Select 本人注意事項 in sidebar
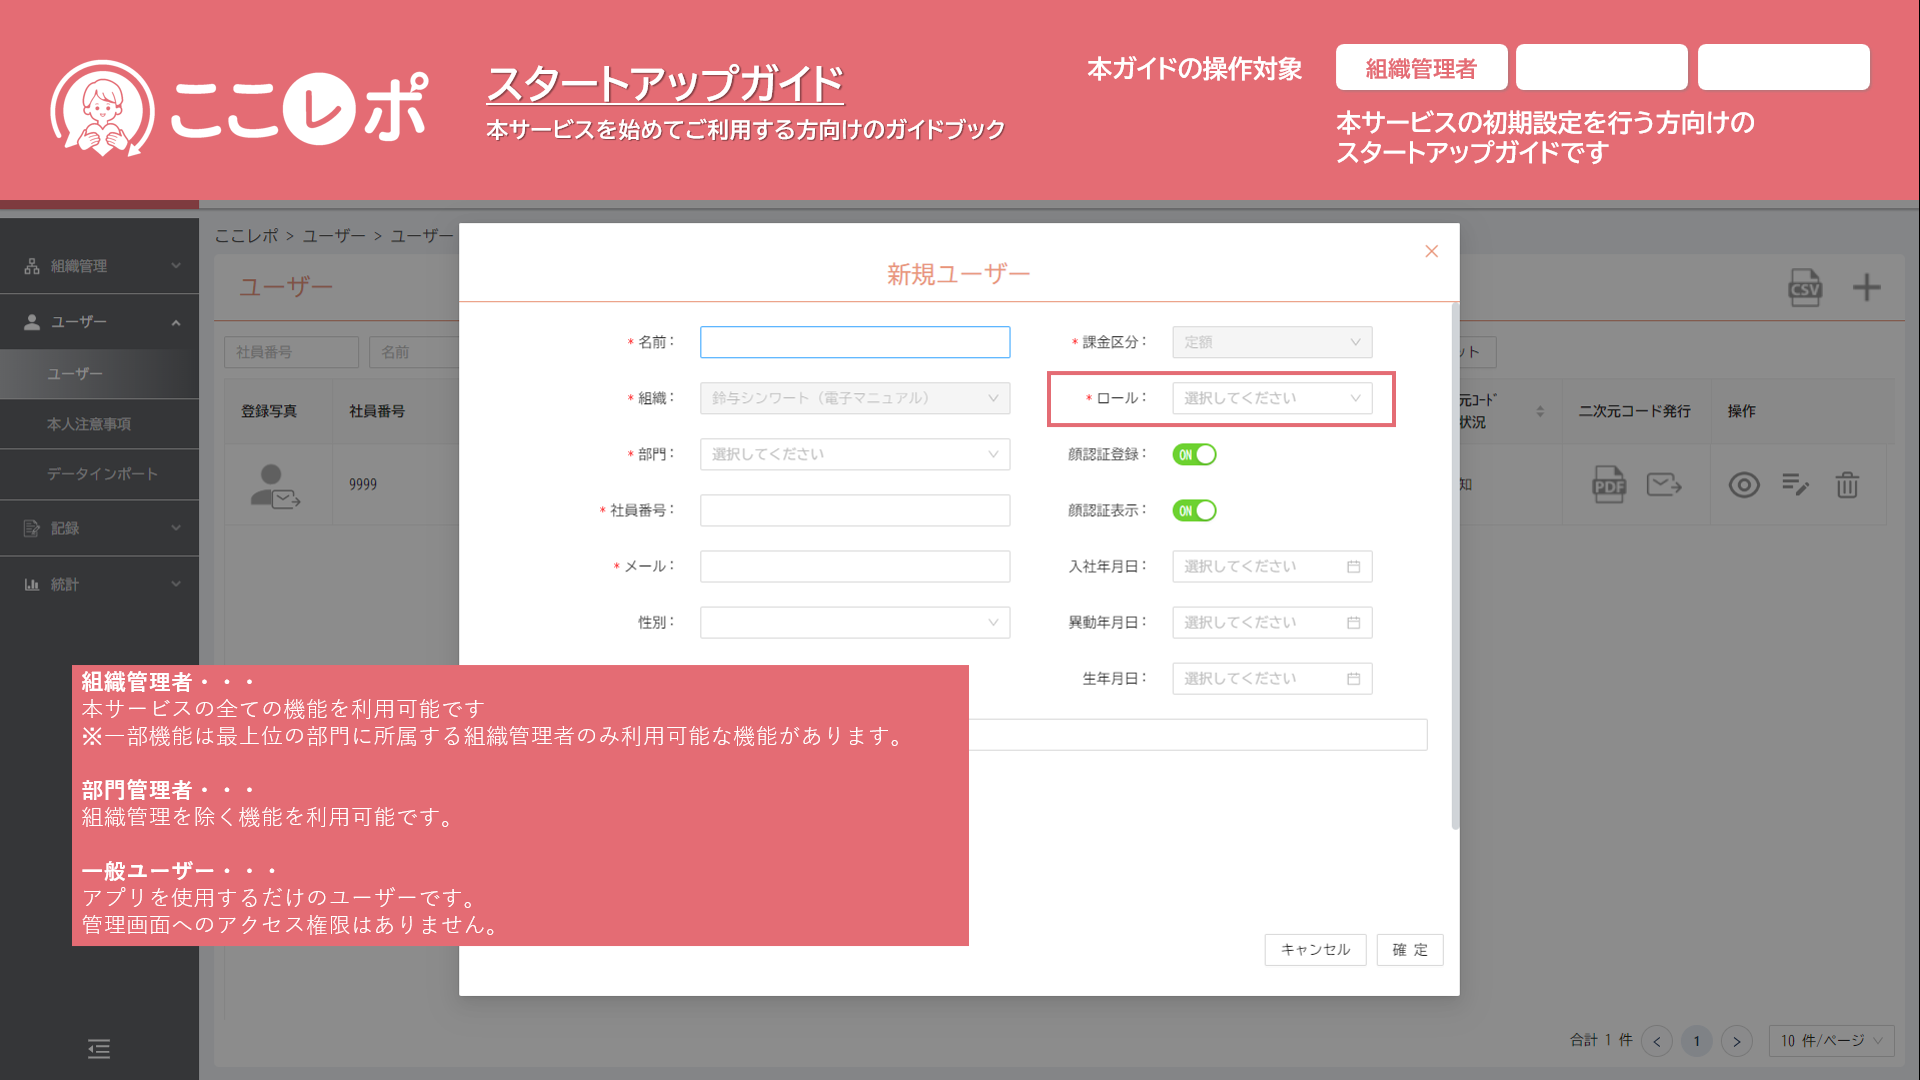Image resolution: width=1920 pixels, height=1080 pixels. point(89,424)
